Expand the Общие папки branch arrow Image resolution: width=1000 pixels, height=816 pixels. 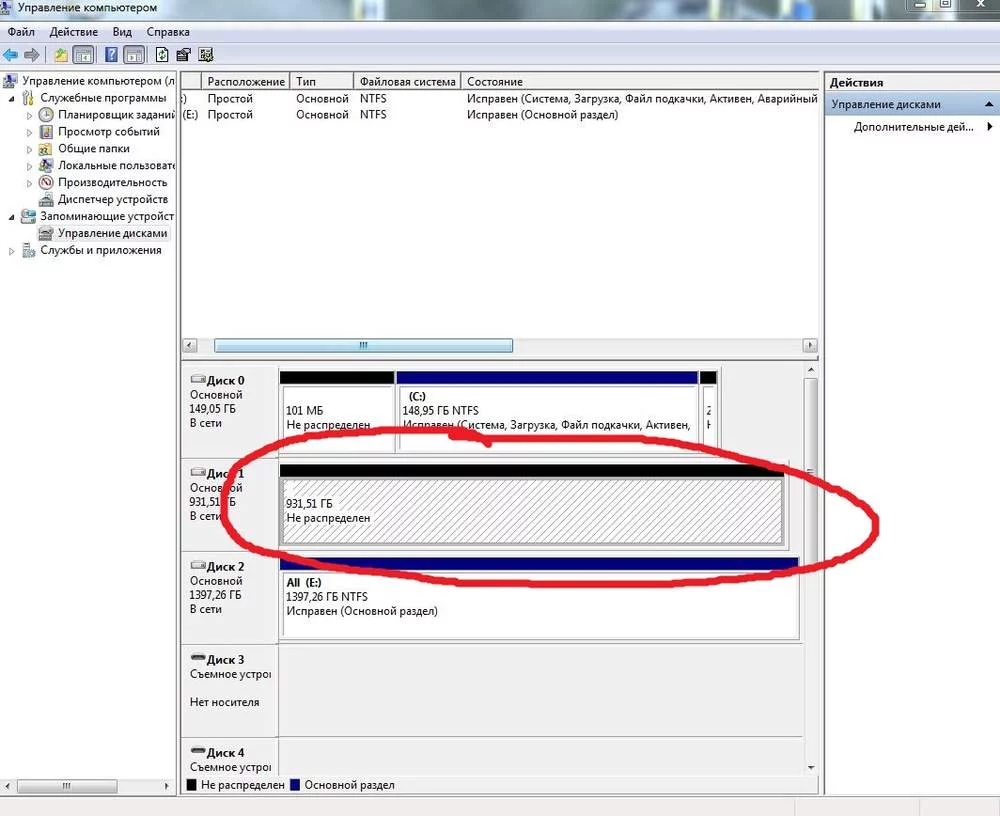[x=29, y=149]
